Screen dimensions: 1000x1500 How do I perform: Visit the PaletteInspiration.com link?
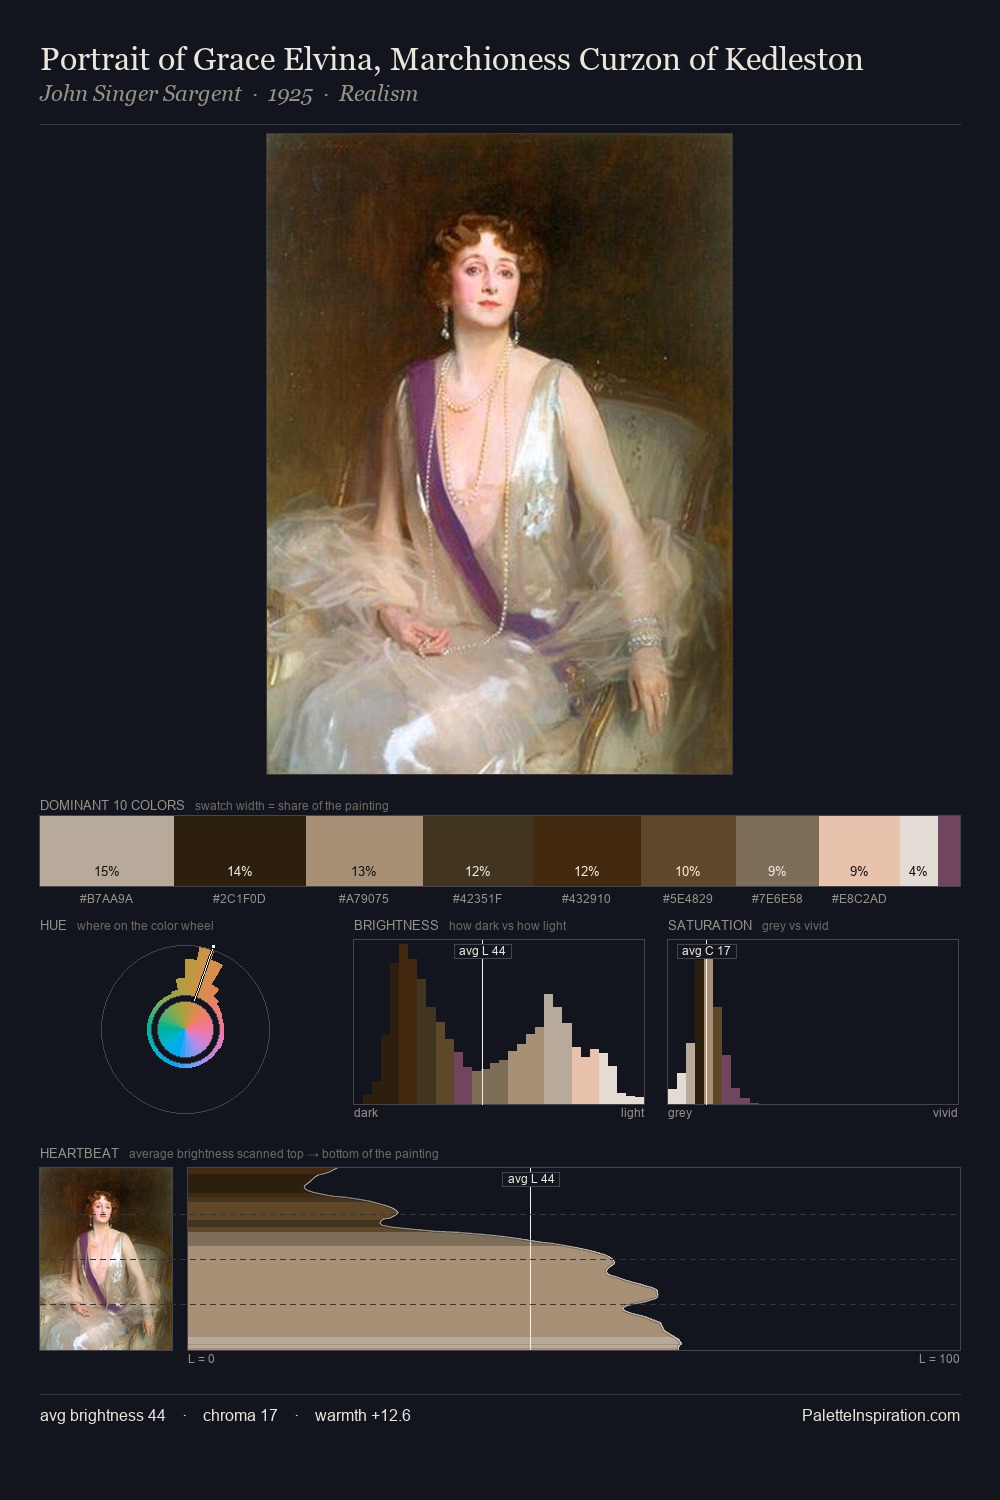pyautogui.click(x=881, y=1415)
